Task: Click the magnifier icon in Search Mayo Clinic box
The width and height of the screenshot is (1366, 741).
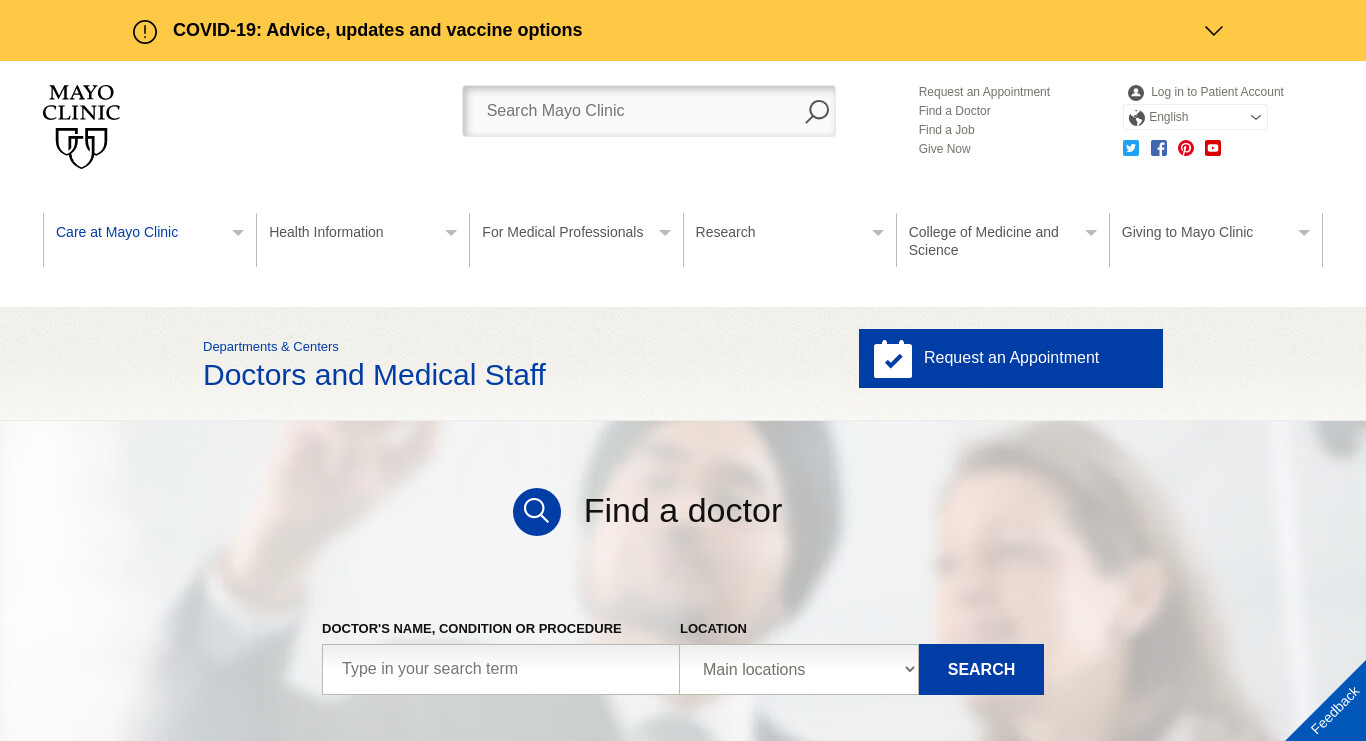Action: coord(817,111)
